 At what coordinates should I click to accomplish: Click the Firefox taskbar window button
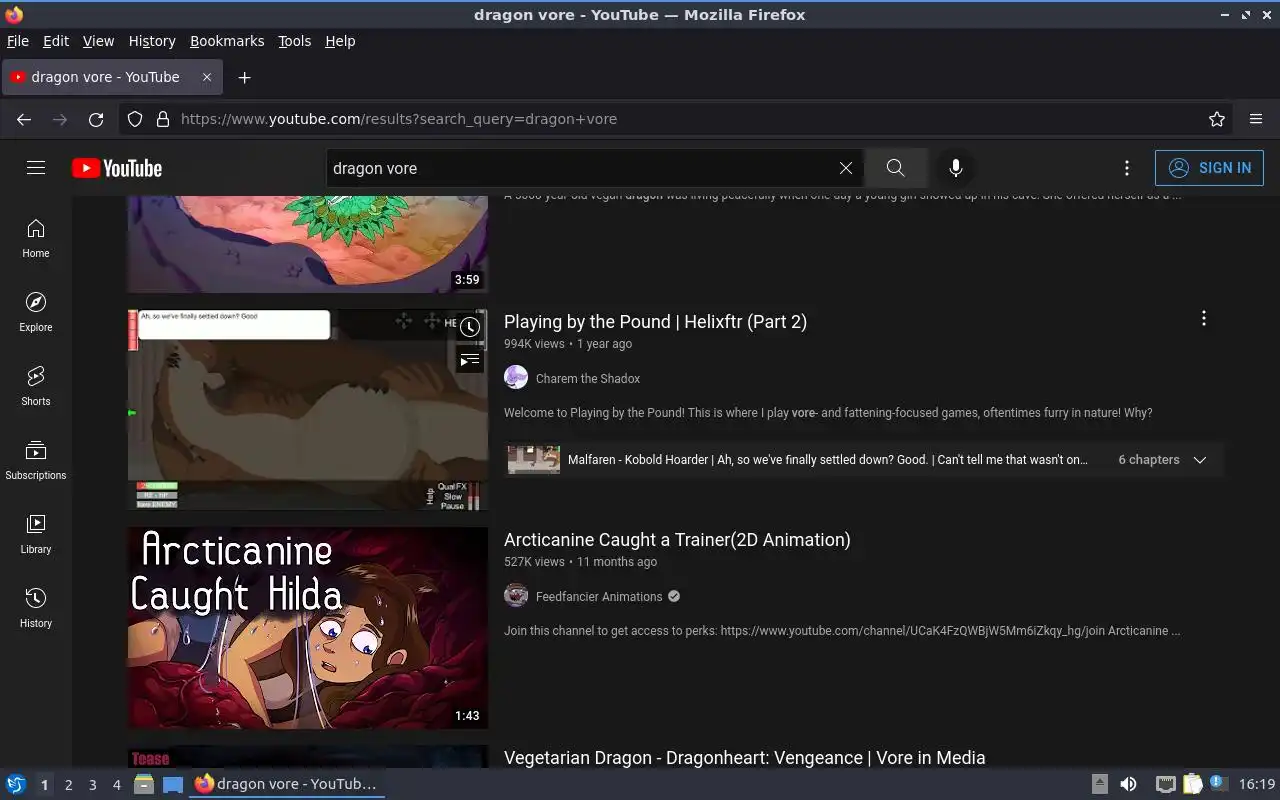(x=287, y=784)
